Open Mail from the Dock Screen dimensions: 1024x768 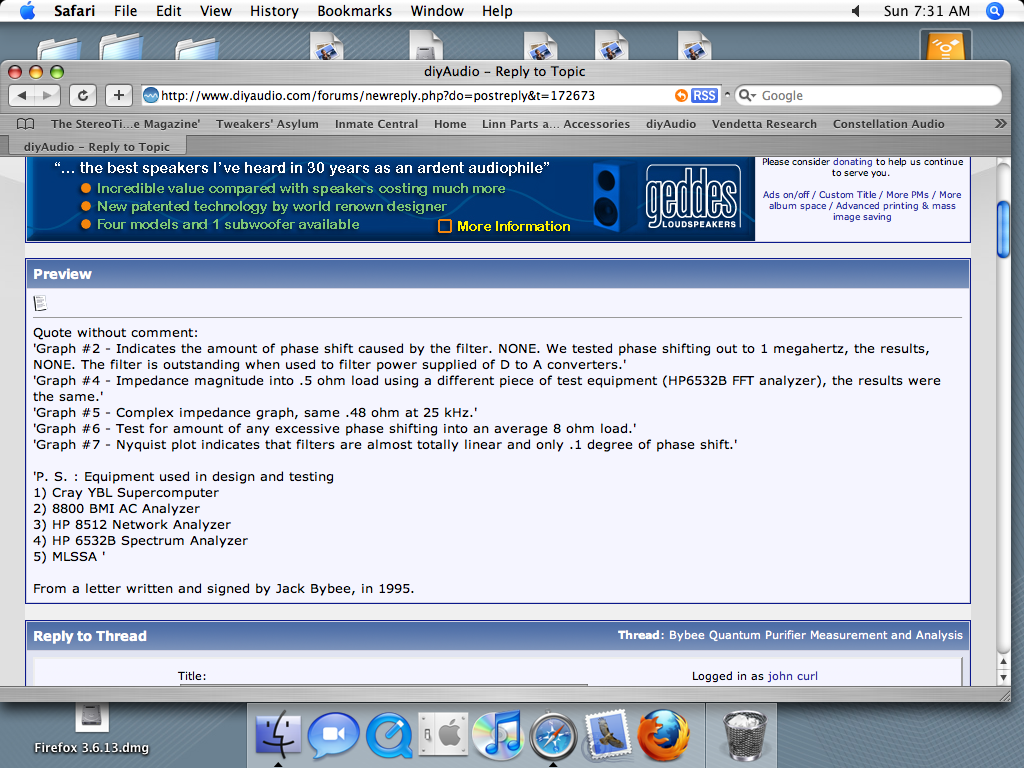pos(607,734)
